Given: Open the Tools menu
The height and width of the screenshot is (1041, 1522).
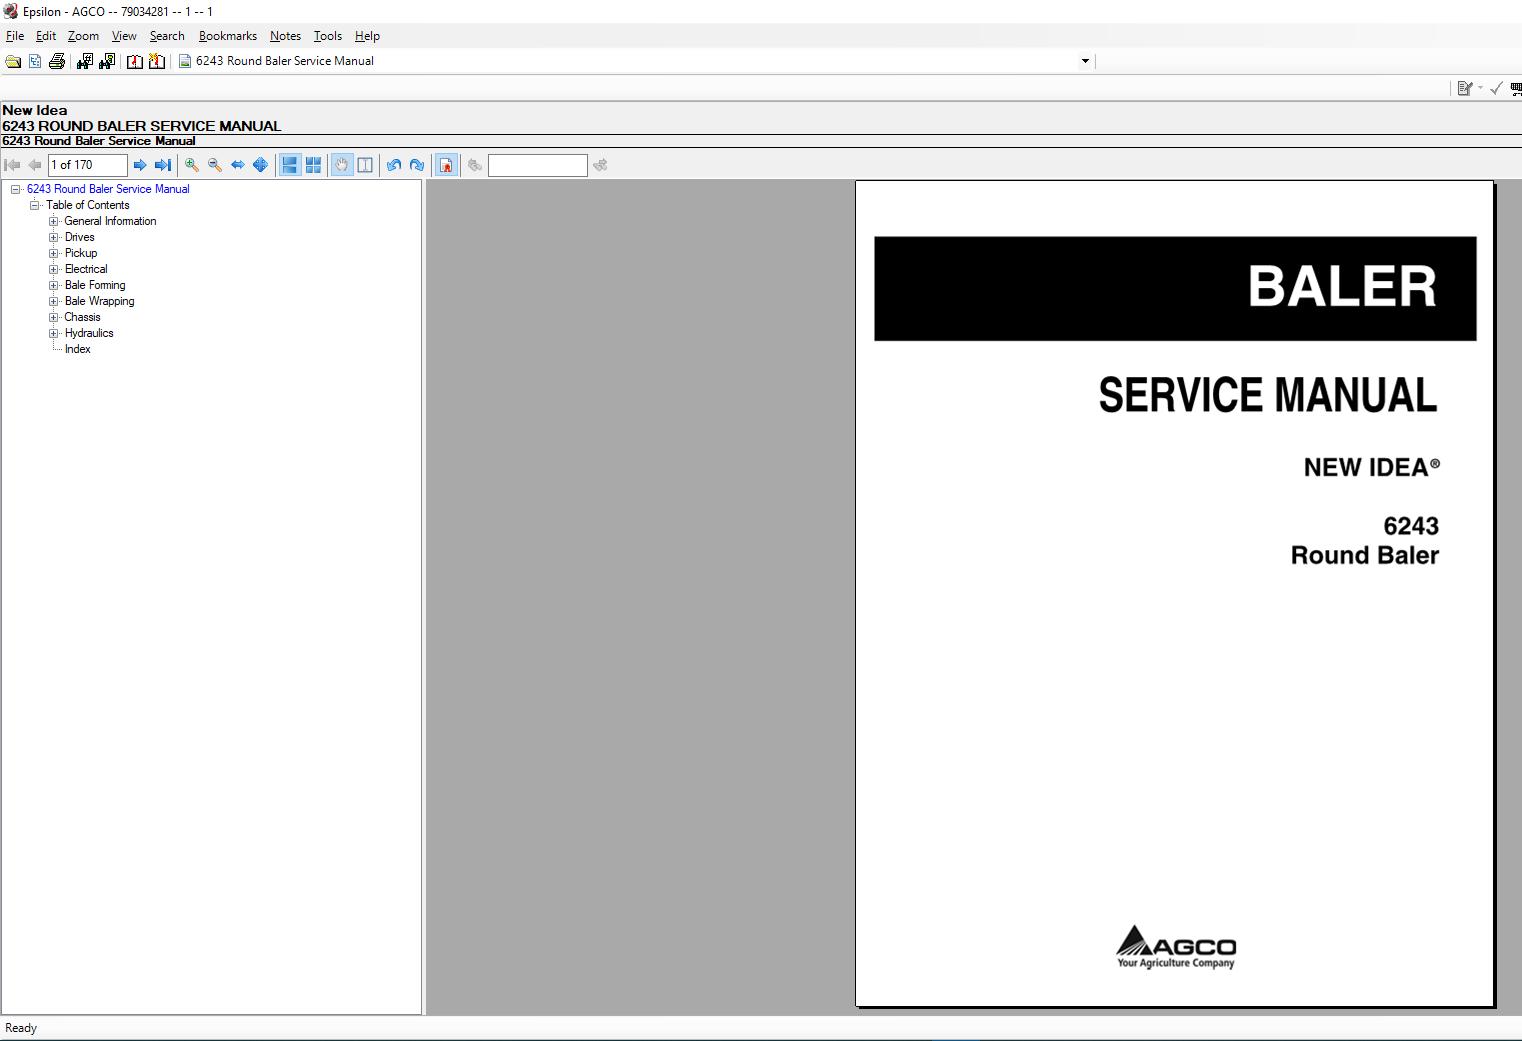Looking at the screenshot, I should (x=328, y=36).
